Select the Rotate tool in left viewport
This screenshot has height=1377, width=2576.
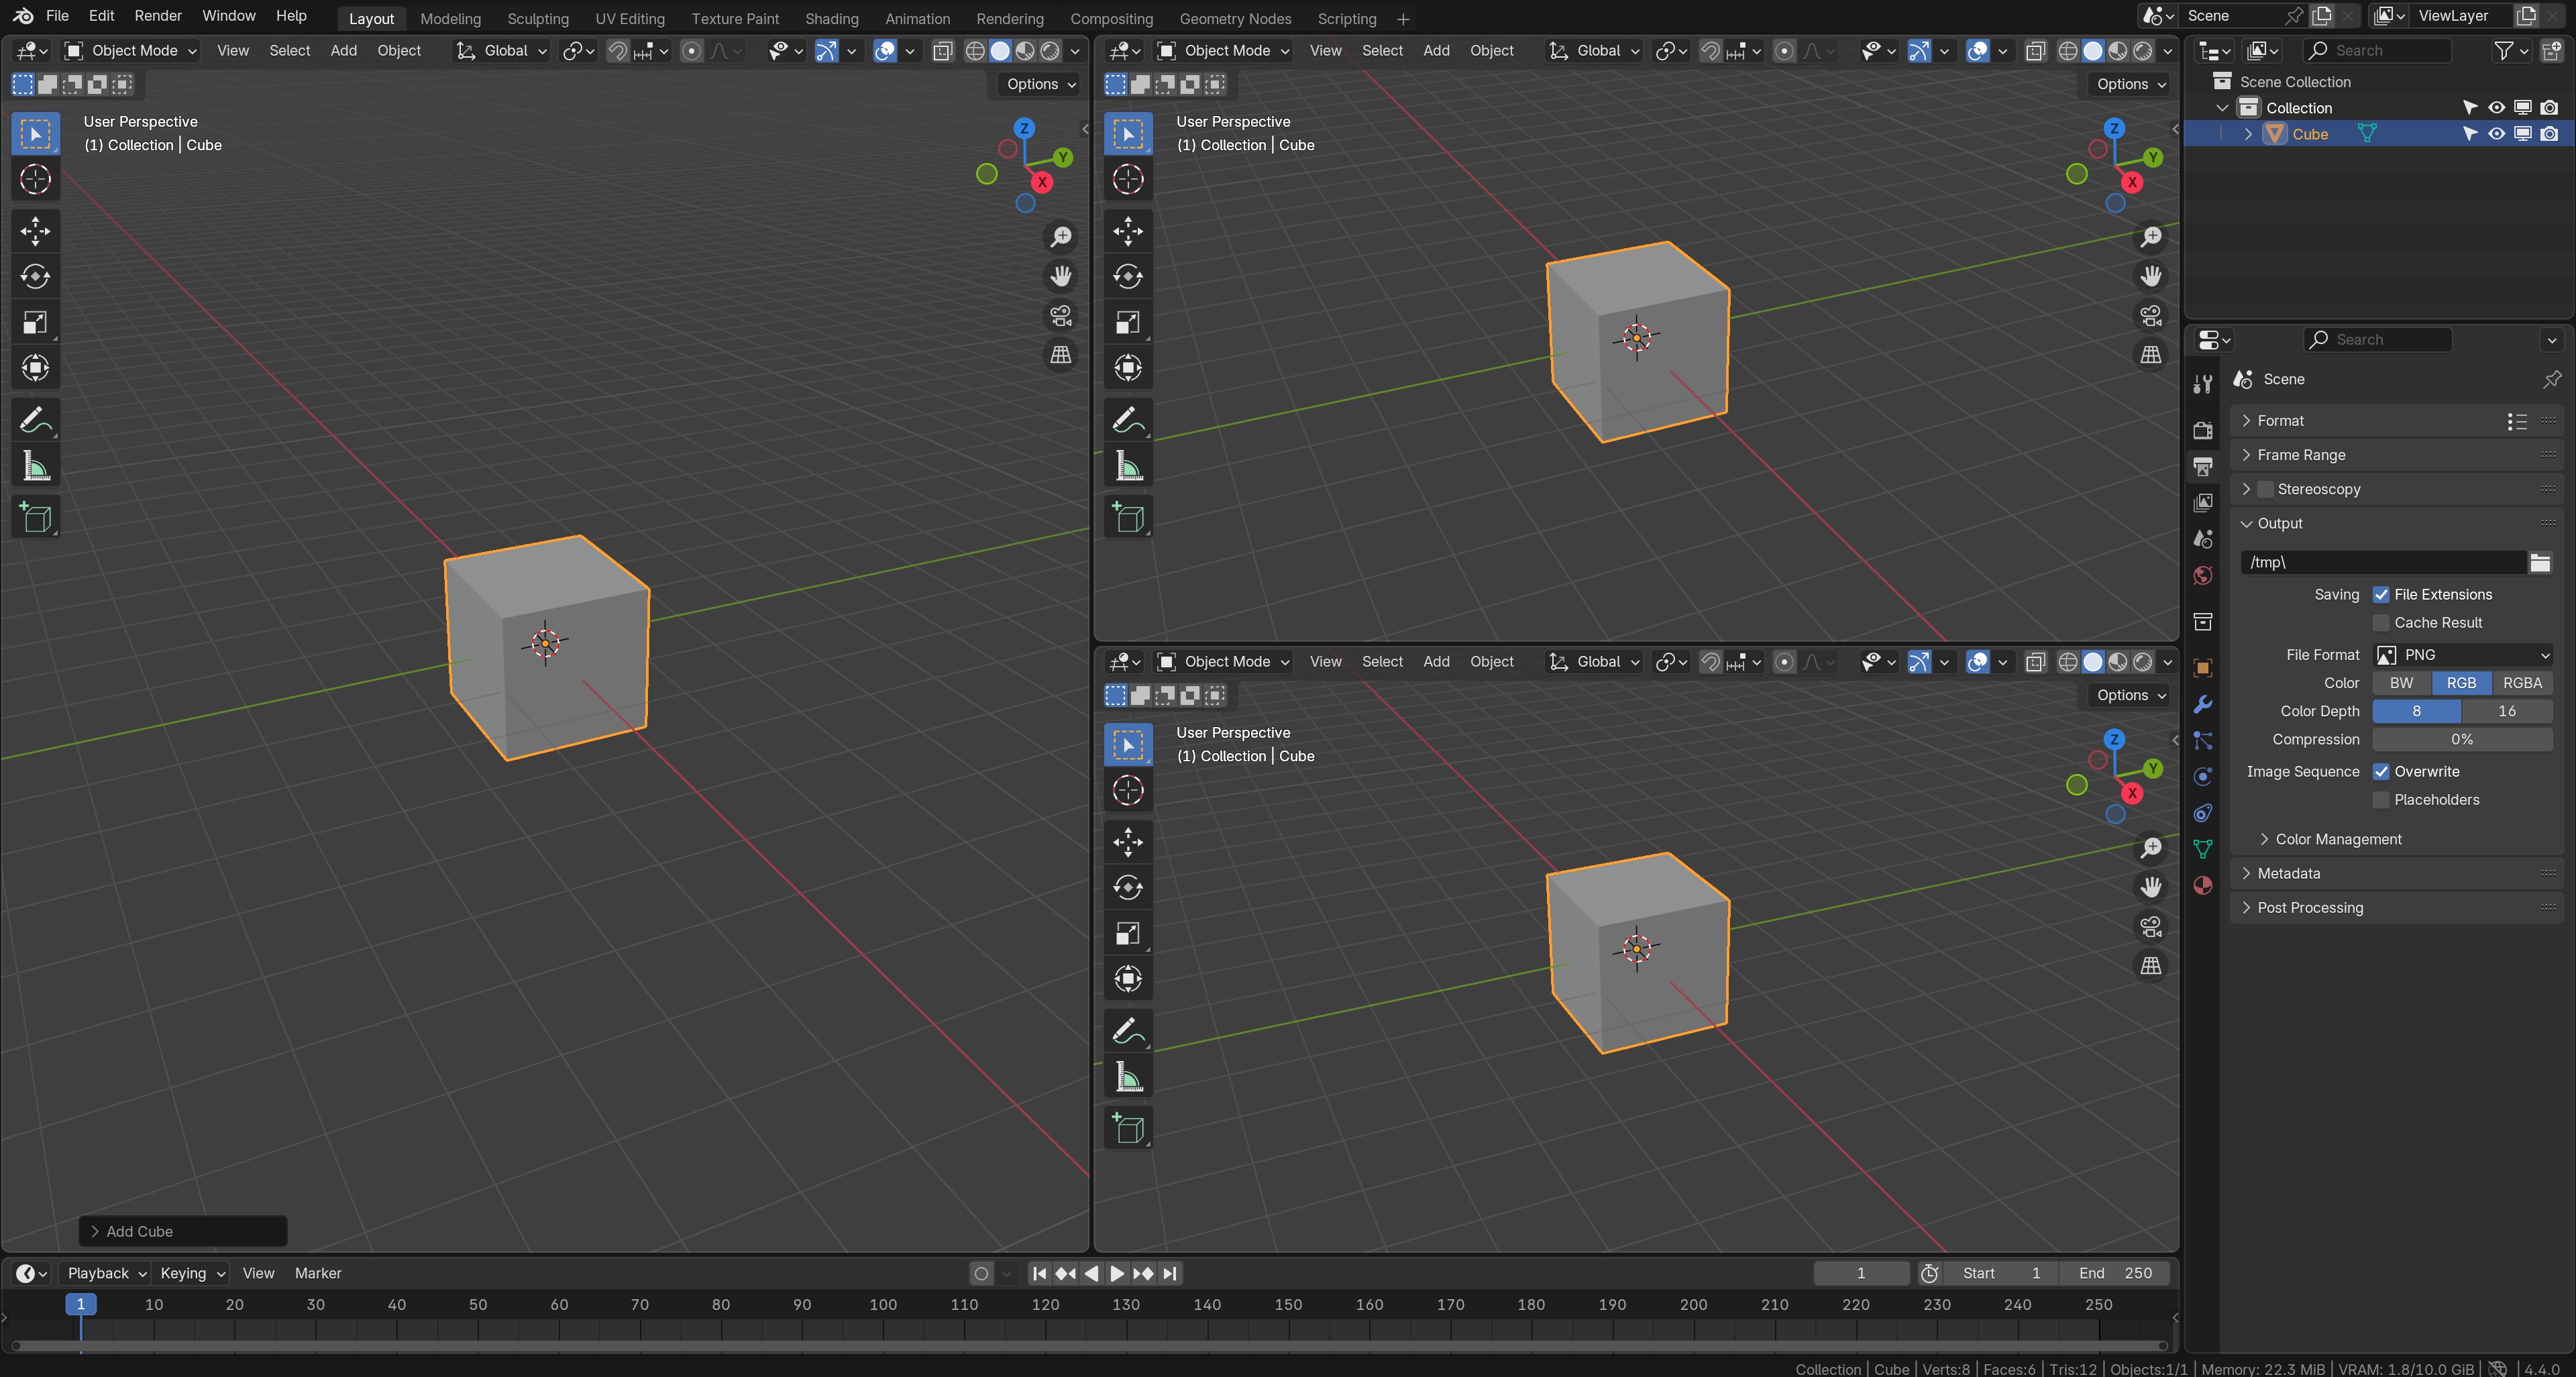pyautogui.click(x=35, y=277)
